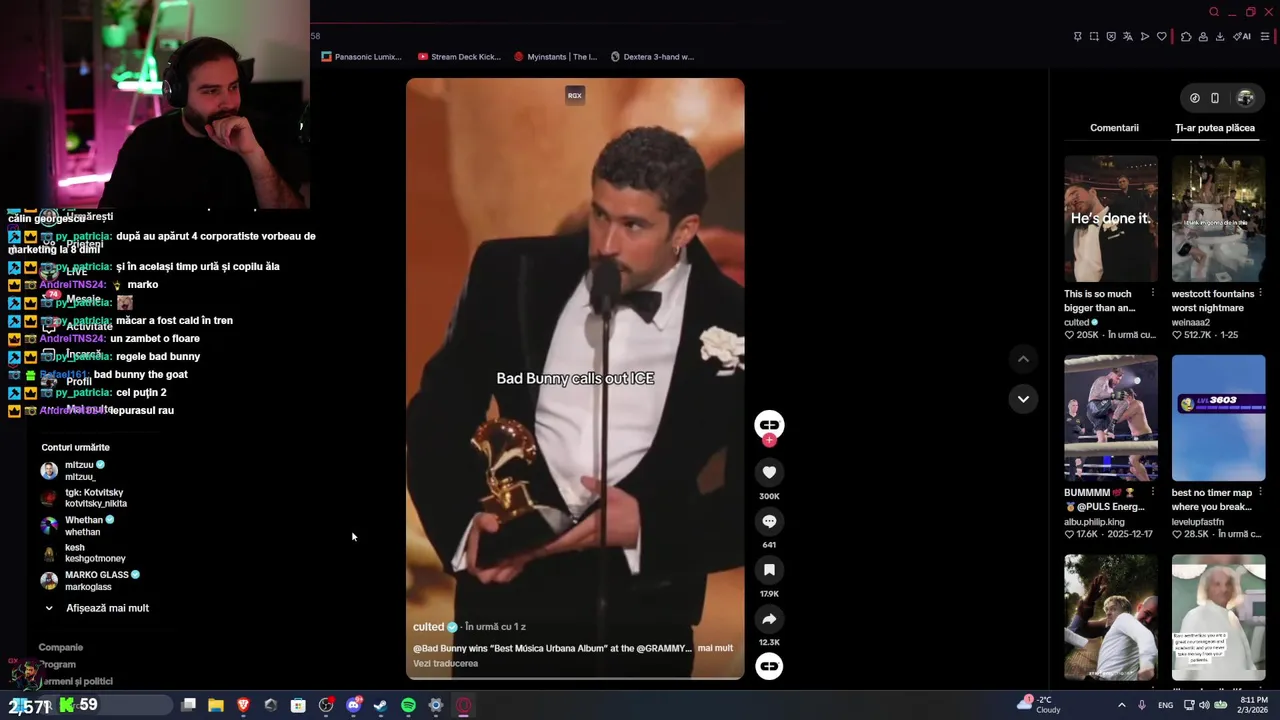1280x720 pixels.
Task: Open the AI assistant toolbar button
Action: [1242, 37]
